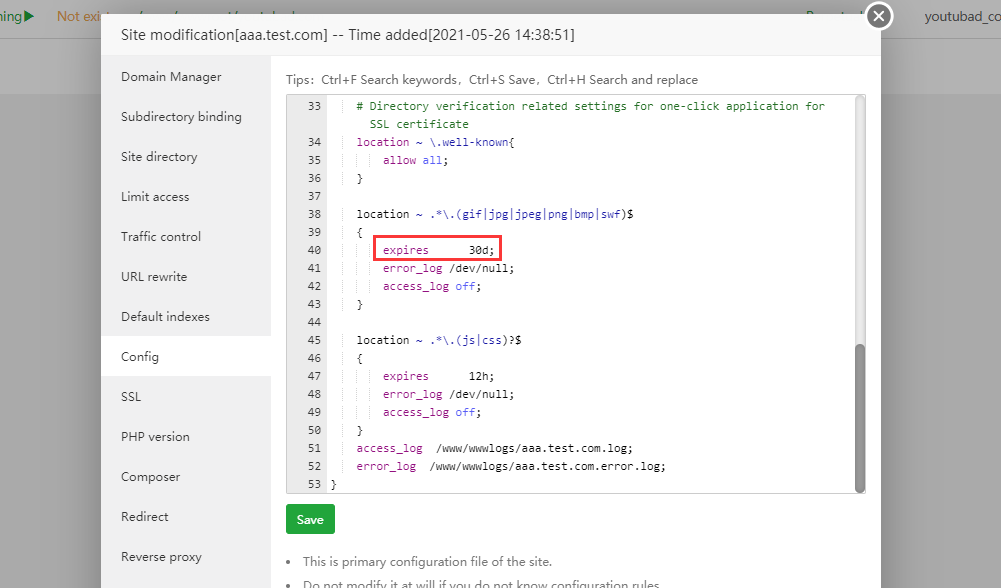Select Redirect in the sidebar
This screenshot has height=588, width=1001.
click(145, 517)
